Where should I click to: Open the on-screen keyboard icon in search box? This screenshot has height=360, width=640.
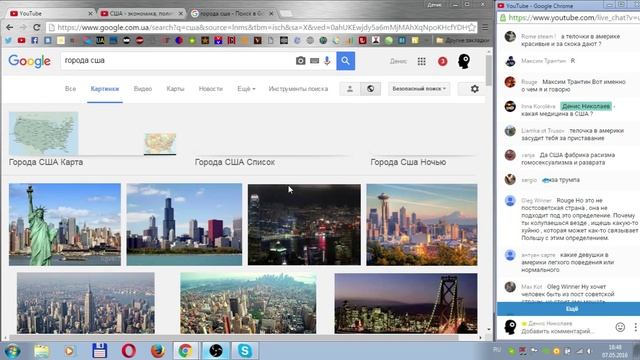pyautogui.click(x=314, y=61)
